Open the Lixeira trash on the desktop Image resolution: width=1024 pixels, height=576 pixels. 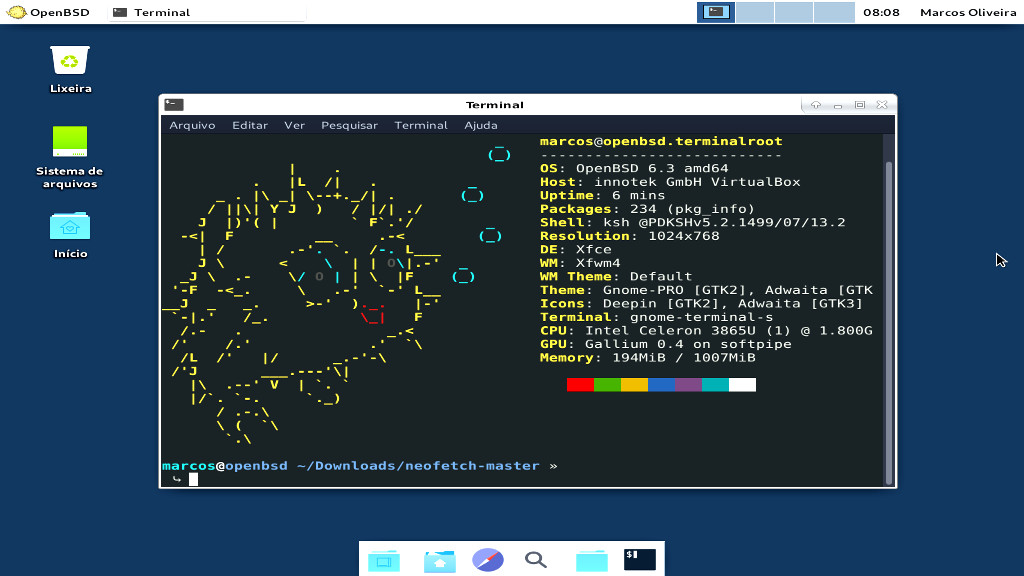click(x=68, y=62)
